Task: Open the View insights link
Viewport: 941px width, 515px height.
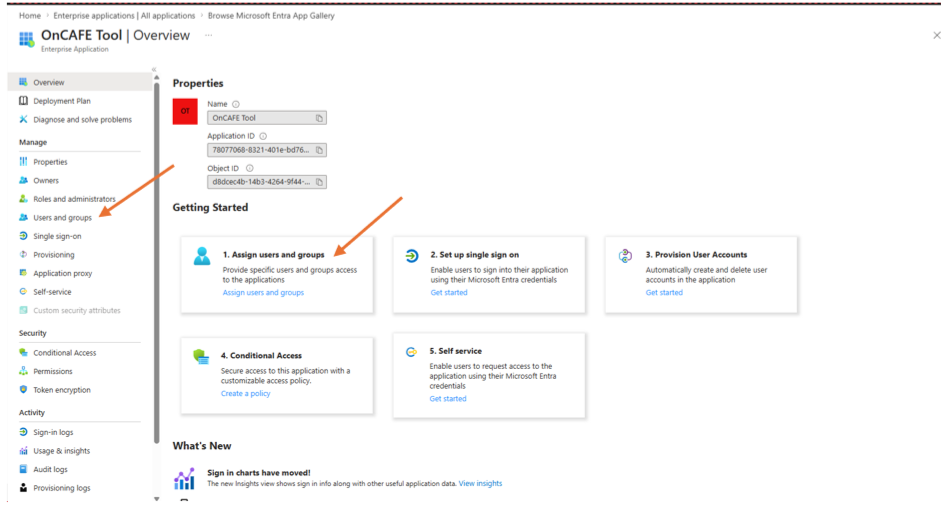Action: (x=480, y=484)
